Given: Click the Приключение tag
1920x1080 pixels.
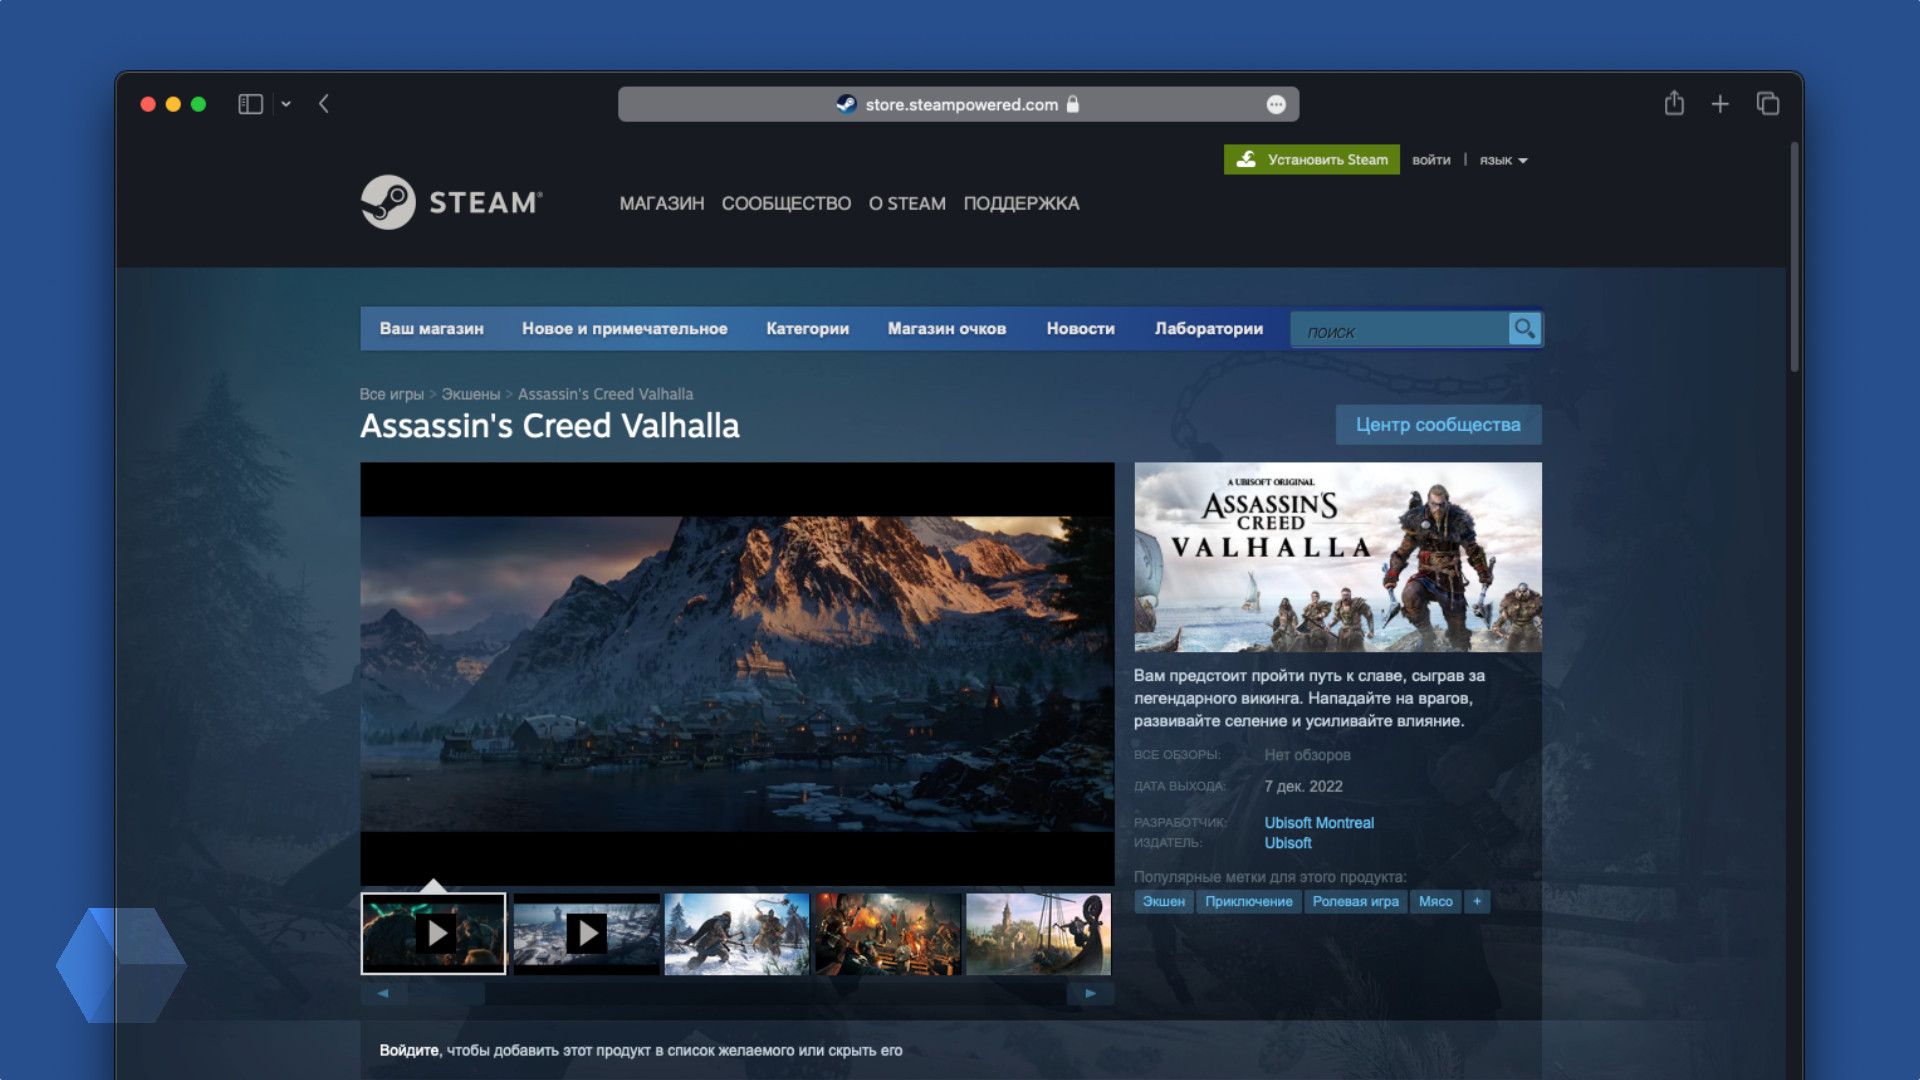Looking at the screenshot, I should tap(1248, 902).
